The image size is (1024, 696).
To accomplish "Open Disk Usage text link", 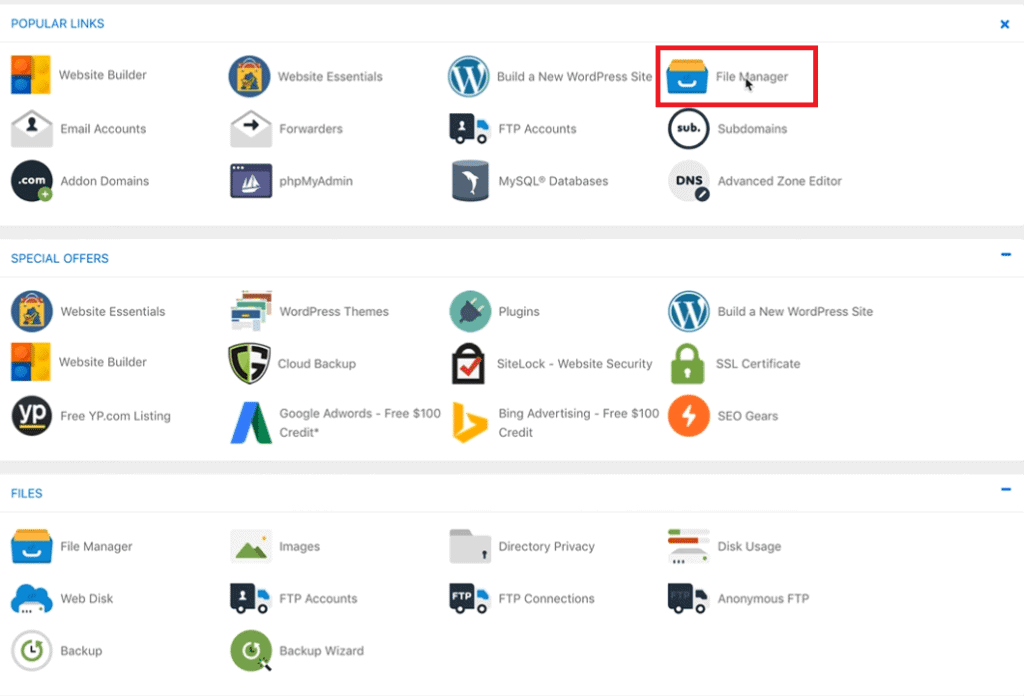I will tap(749, 546).
